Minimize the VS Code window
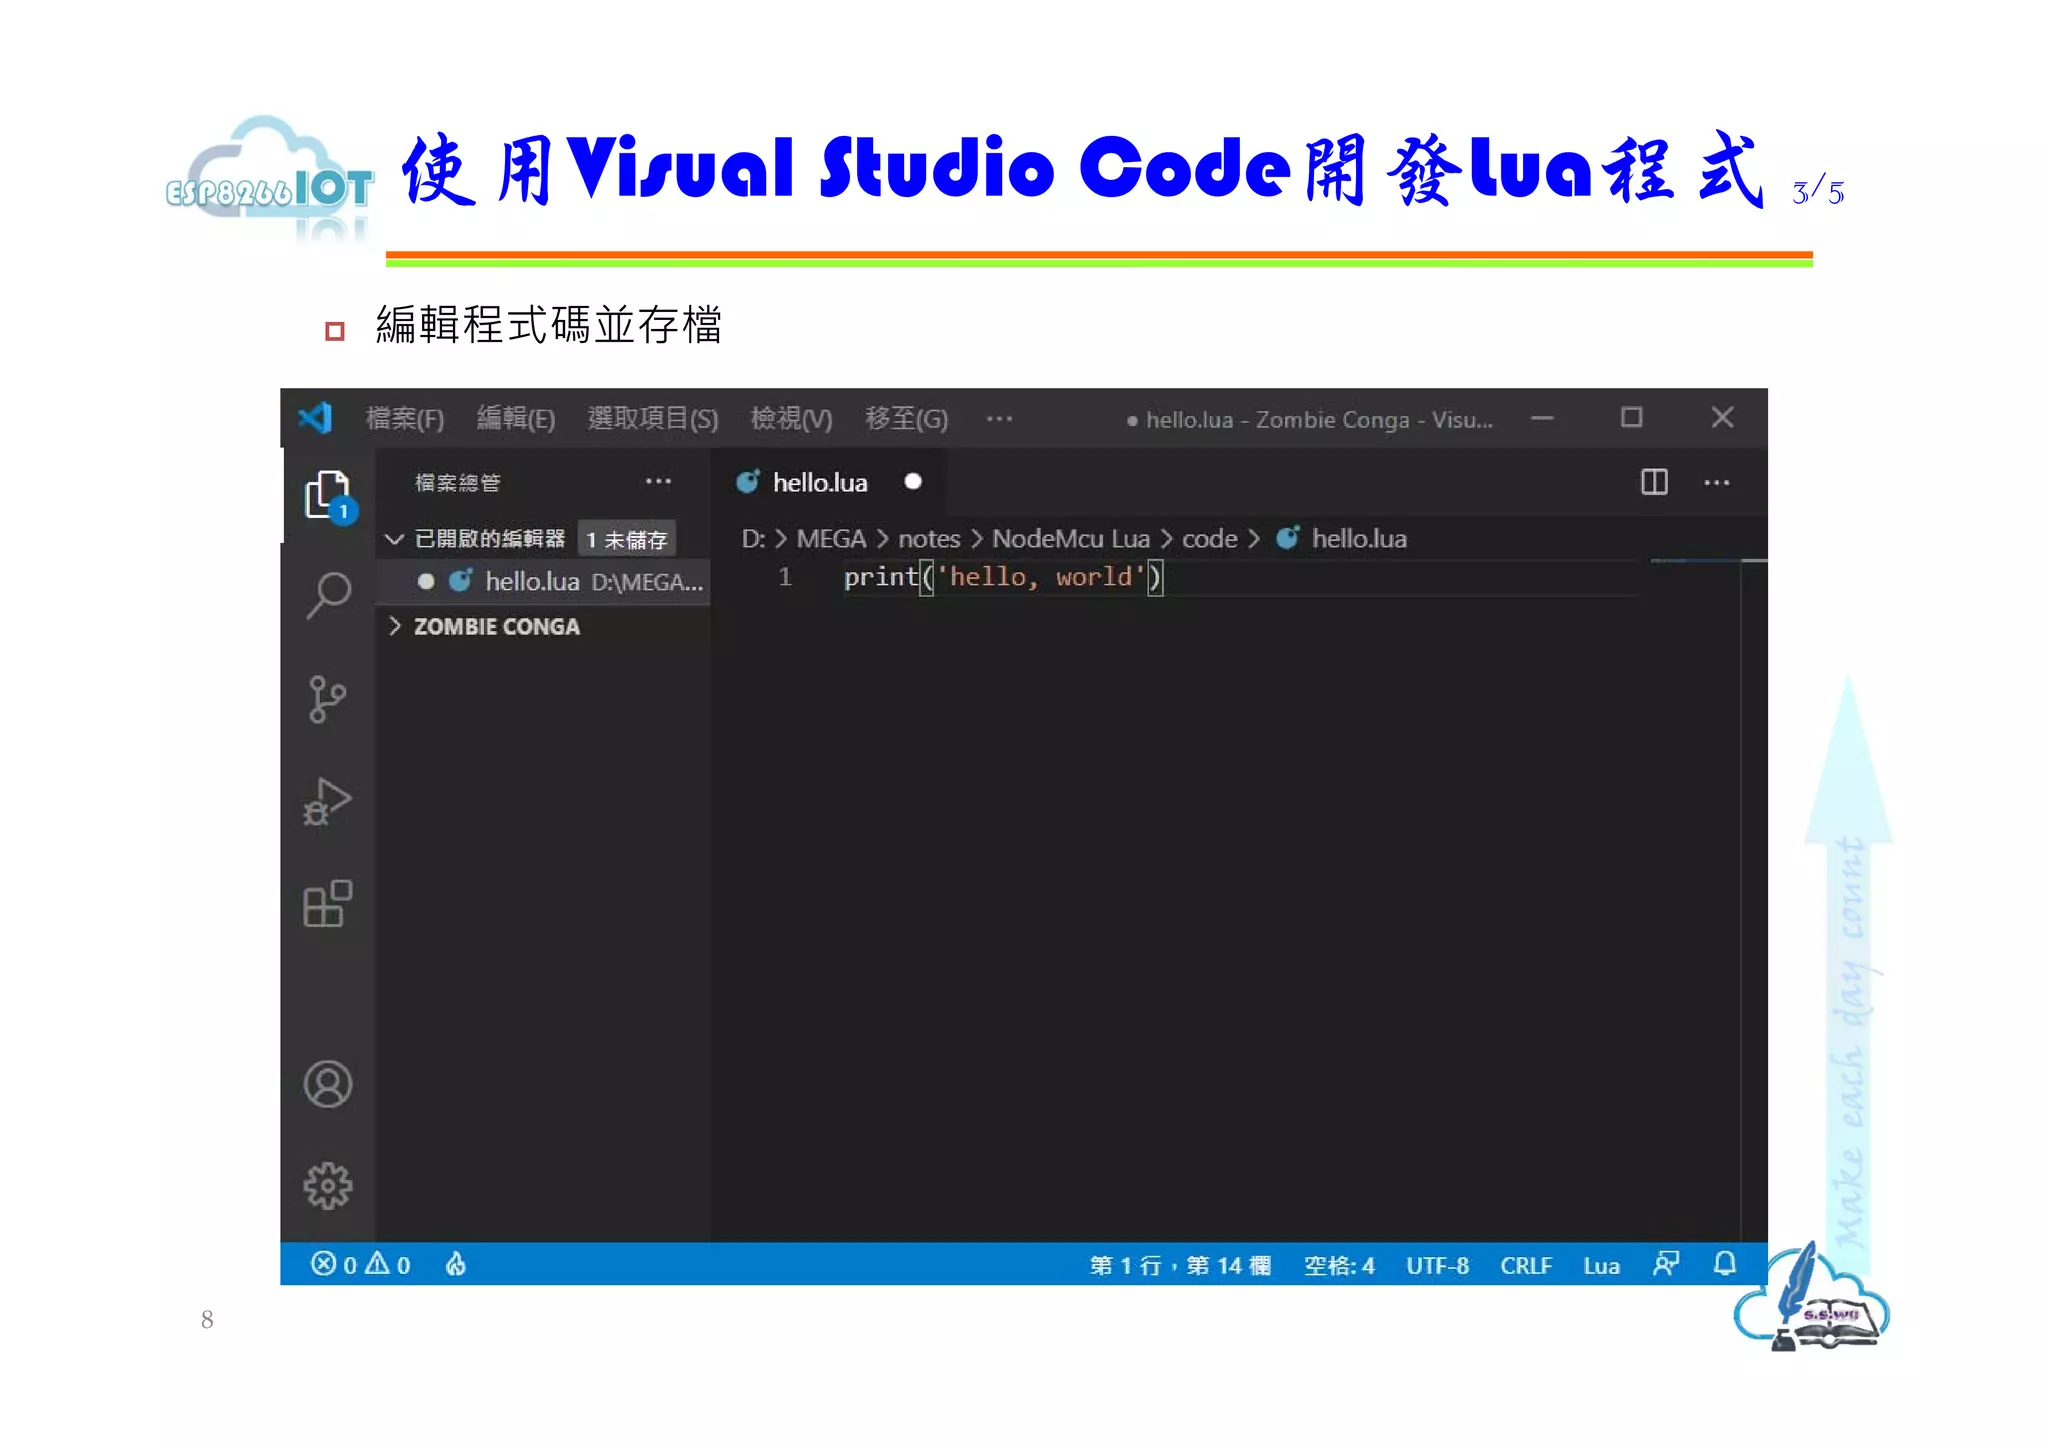The image size is (2048, 1448). [1542, 418]
